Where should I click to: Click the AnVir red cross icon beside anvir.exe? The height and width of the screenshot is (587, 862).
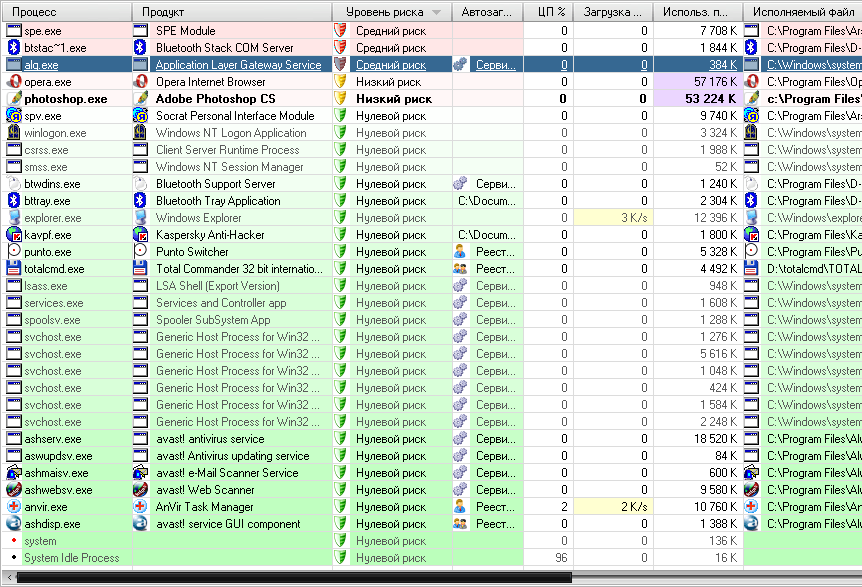[13, 507]
